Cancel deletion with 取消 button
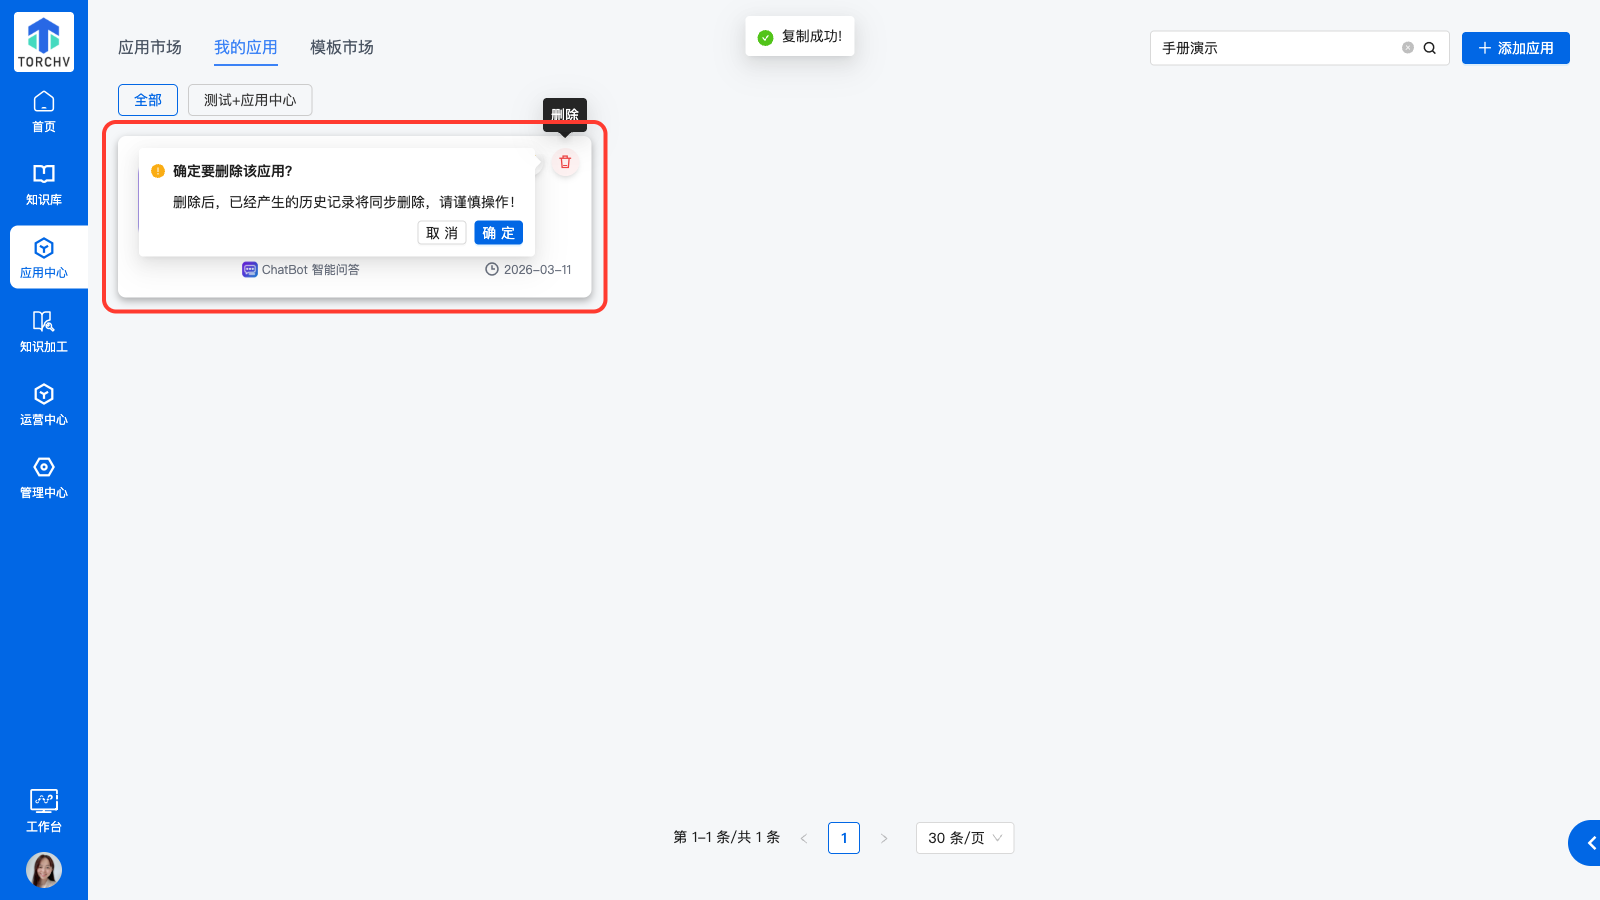Screen dimensions: 1600x900 (441, 233)
